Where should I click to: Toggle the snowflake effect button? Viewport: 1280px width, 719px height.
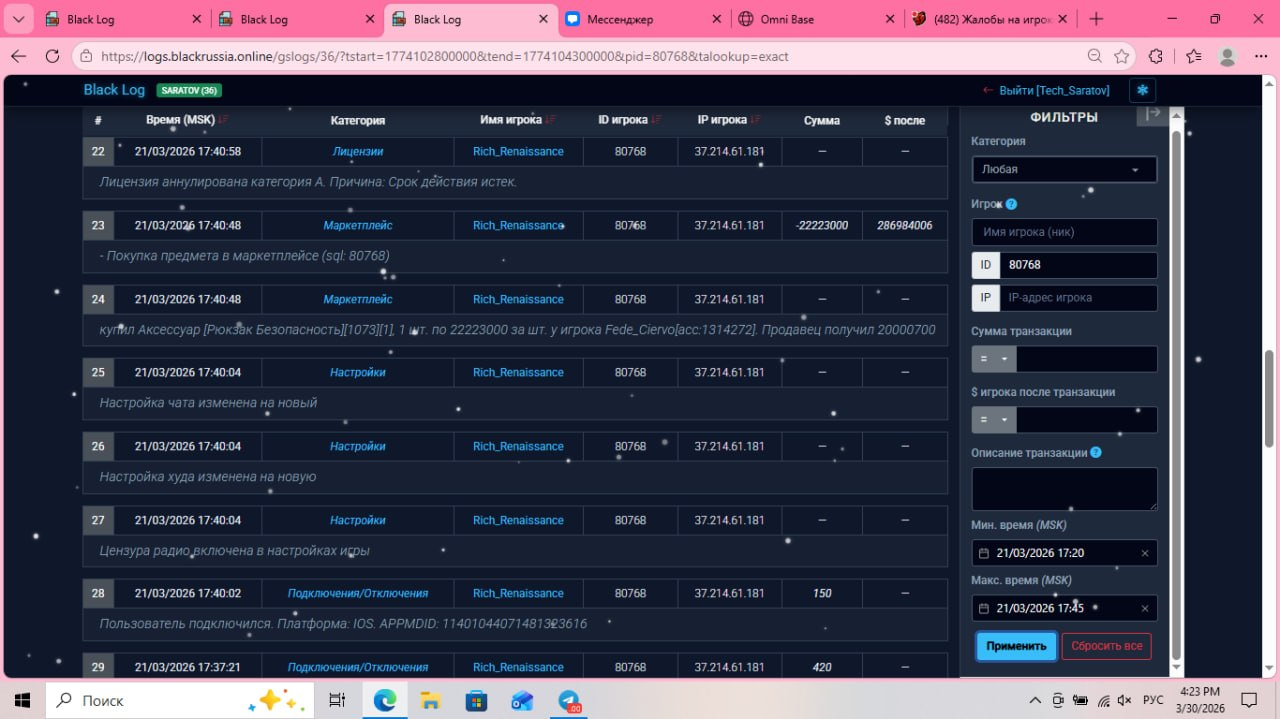1142,90
